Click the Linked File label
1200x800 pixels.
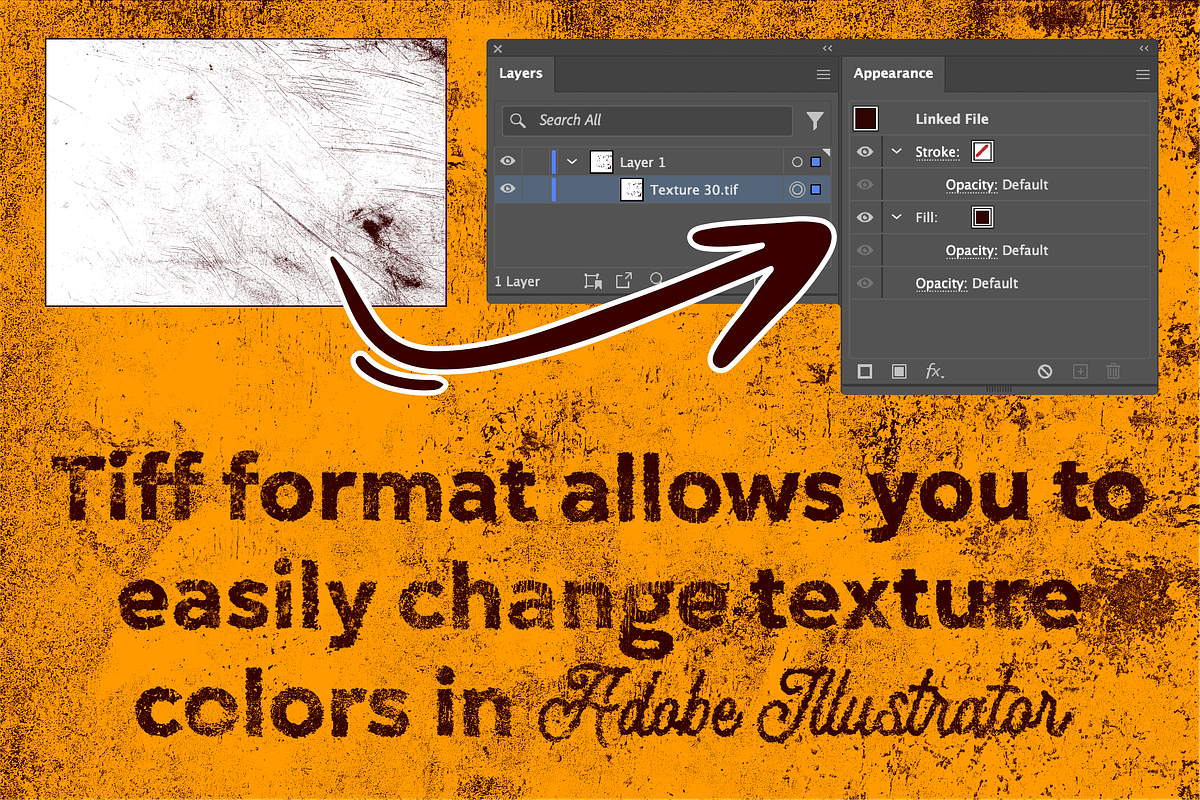click(951, 118)
